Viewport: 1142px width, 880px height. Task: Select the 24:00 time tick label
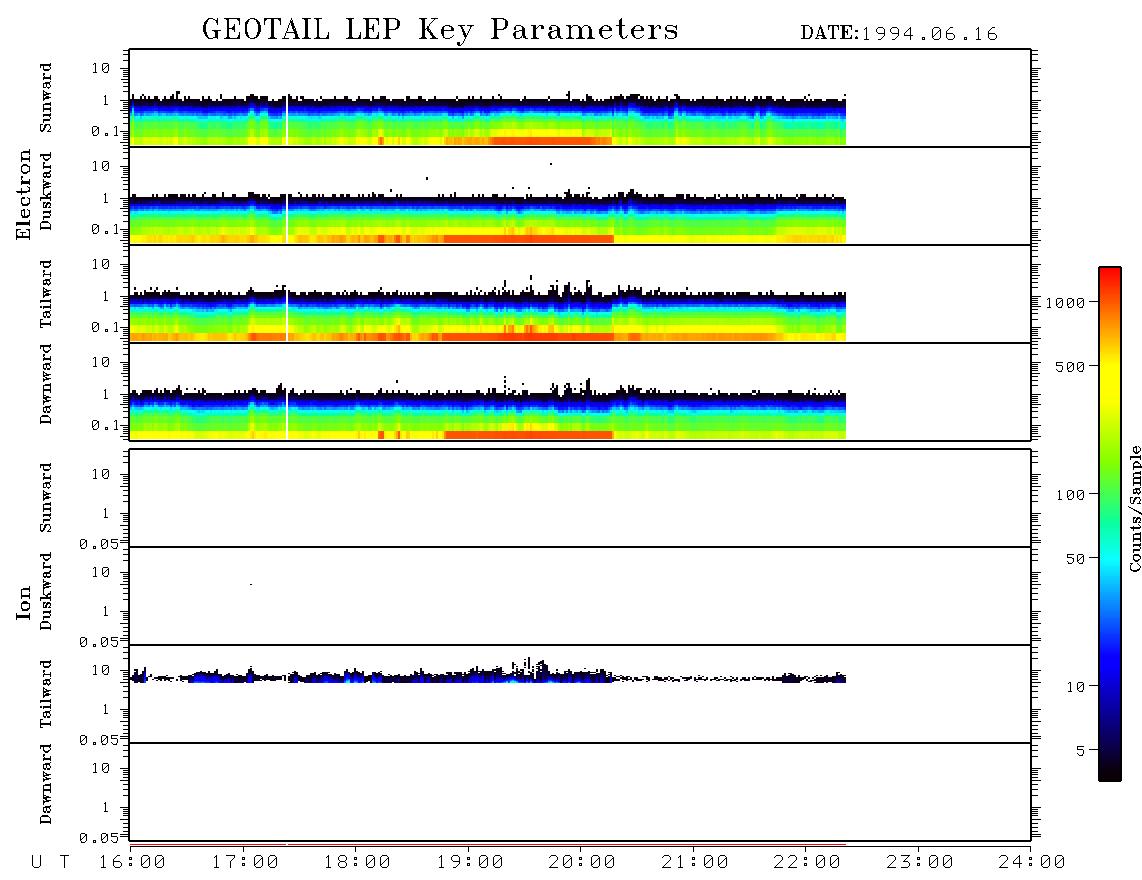[1032, 863]
